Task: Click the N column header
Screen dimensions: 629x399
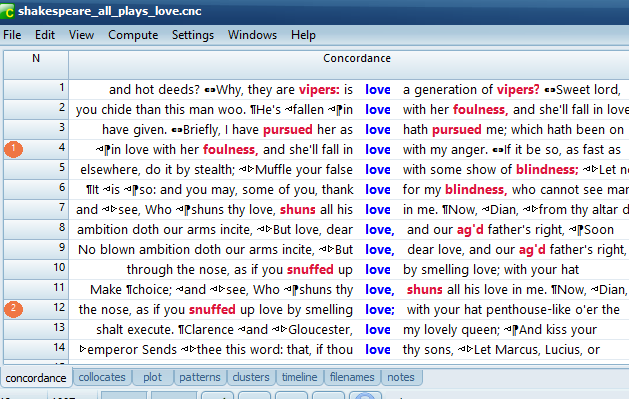Action: (36, 65)
